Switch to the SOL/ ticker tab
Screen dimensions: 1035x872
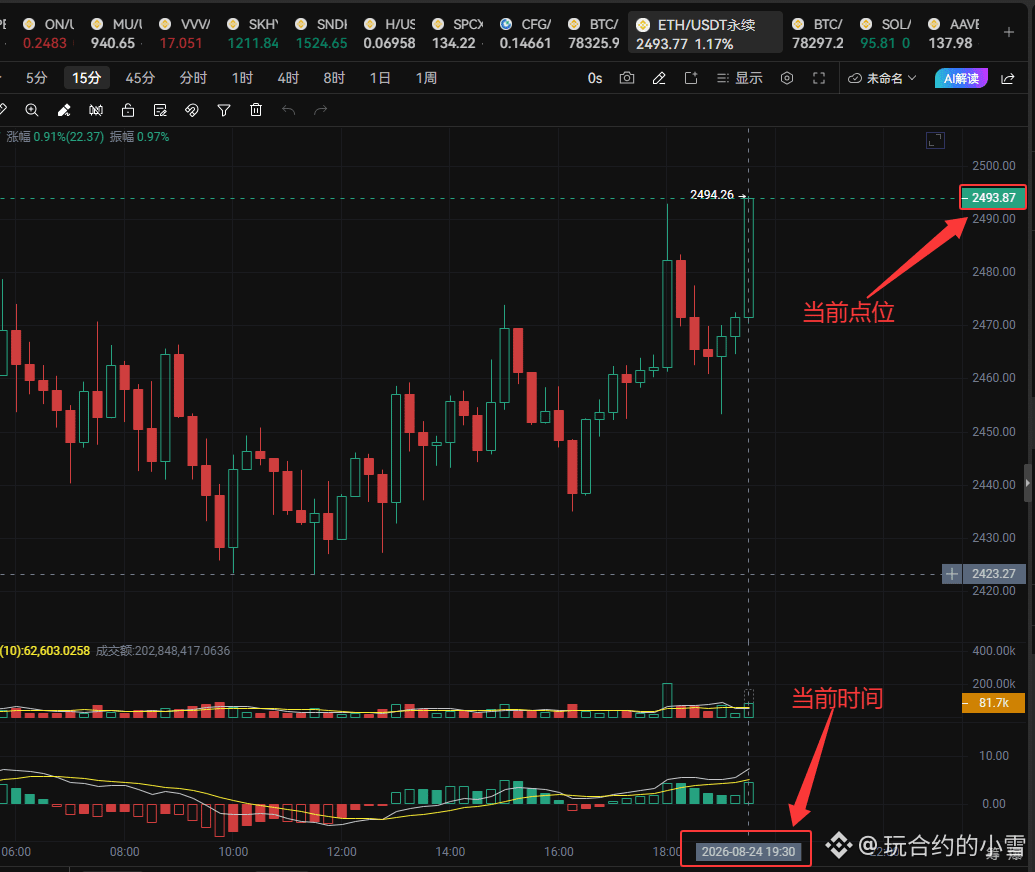click(x=886, y=33)
